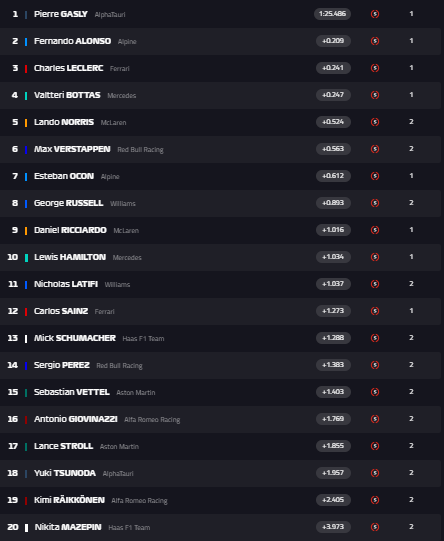Click the +3.973 gap badge for Mazepin
The image size is (444, 541).
[x=333, y=527]
